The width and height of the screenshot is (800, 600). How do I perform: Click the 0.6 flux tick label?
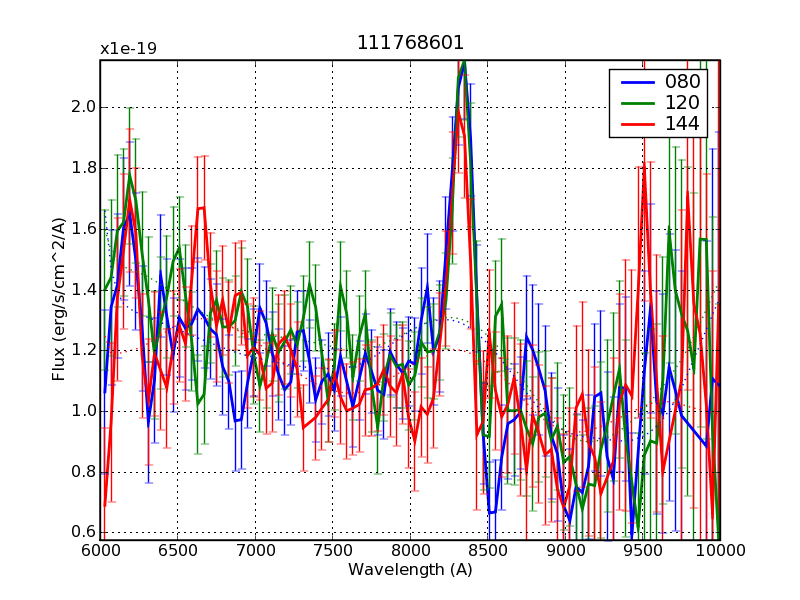coord(82,532)
